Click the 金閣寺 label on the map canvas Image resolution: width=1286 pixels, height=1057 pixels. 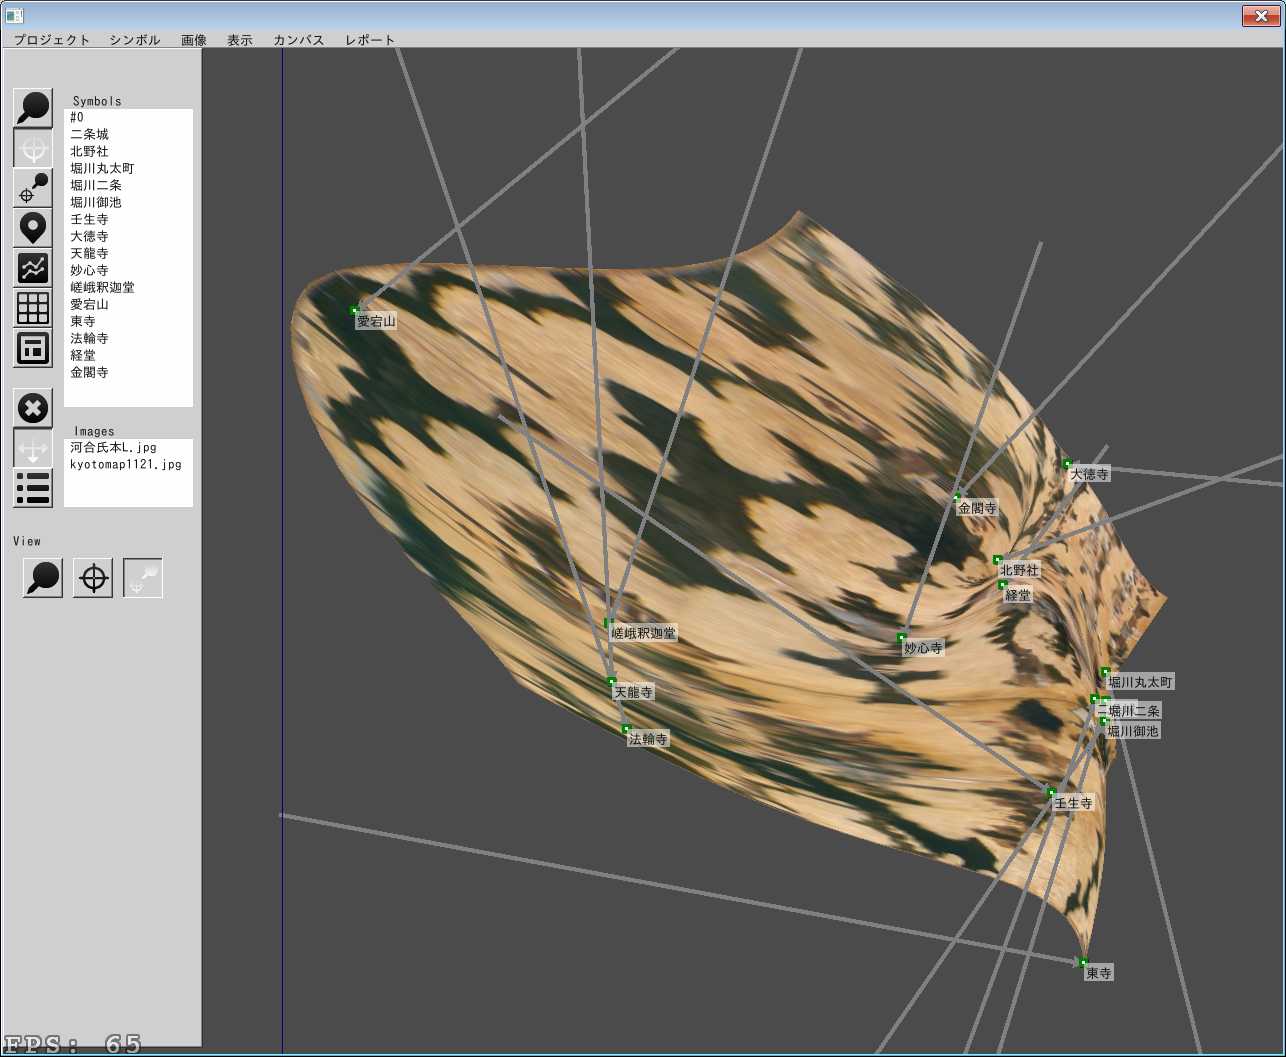coord(977,508)
